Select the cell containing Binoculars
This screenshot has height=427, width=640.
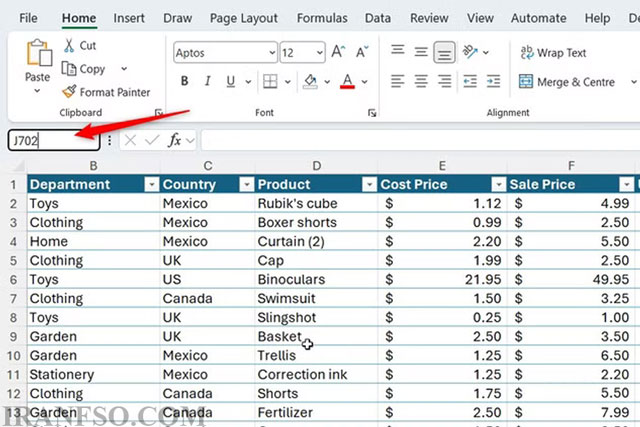pos(316,280)
